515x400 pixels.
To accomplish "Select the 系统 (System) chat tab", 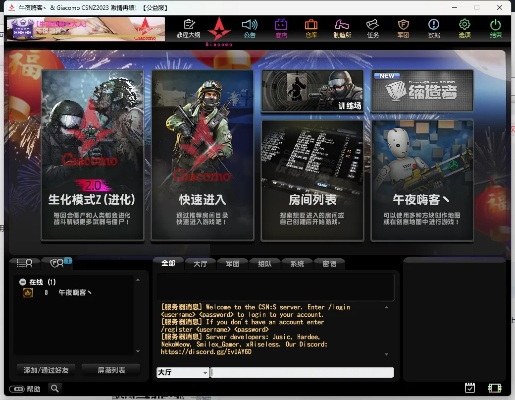I will click(297, 264).
